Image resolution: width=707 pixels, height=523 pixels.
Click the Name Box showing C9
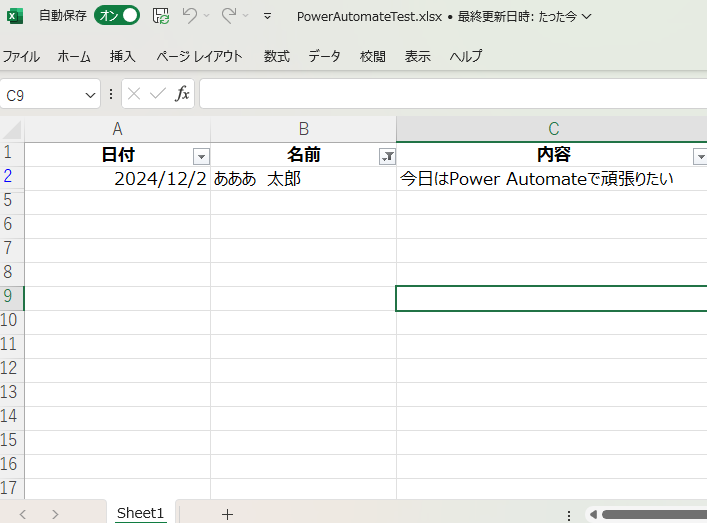(x=43, y=95)
